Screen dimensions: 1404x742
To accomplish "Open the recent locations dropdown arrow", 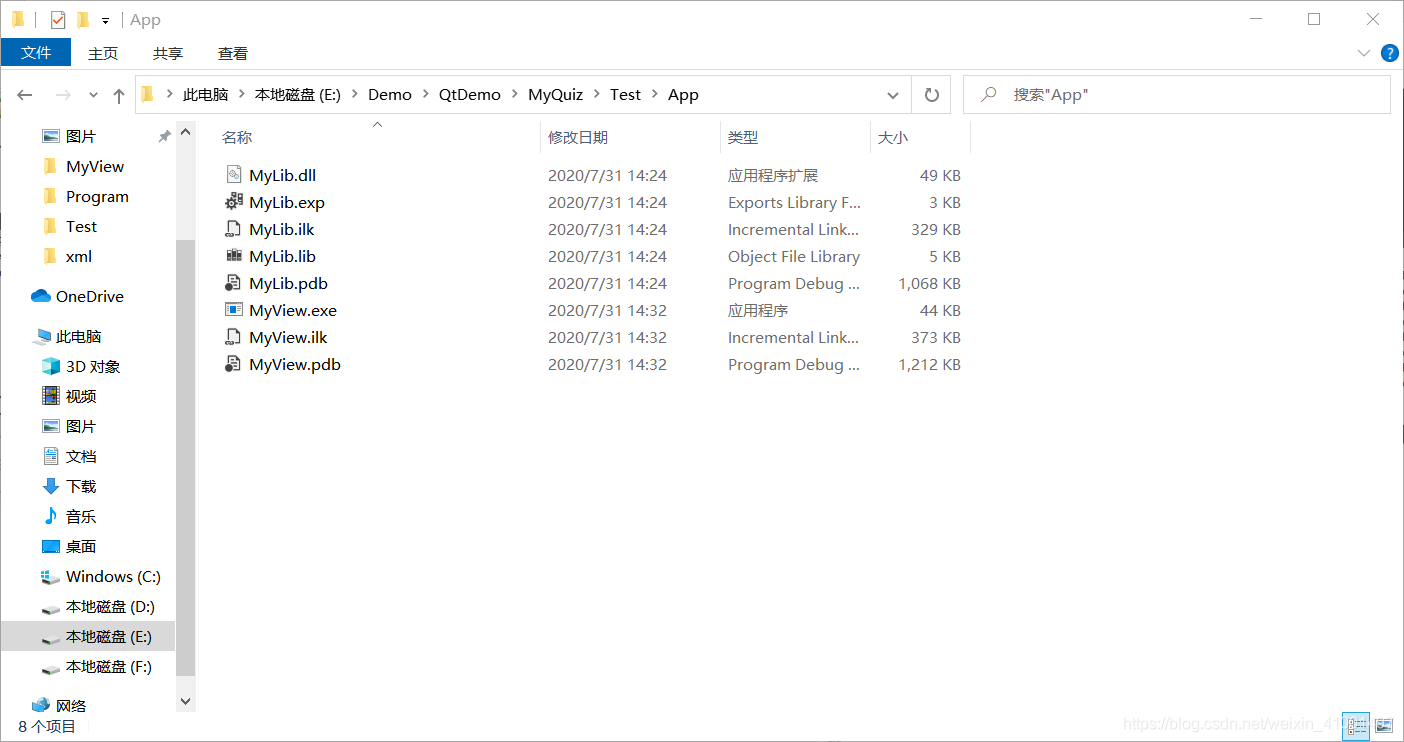I will click(x=93, y=95).
